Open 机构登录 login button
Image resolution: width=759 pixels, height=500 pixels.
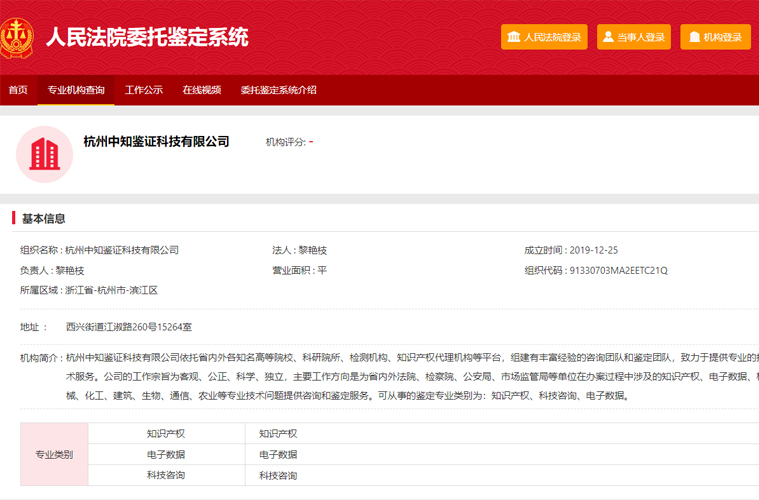(x=715, y=37)
